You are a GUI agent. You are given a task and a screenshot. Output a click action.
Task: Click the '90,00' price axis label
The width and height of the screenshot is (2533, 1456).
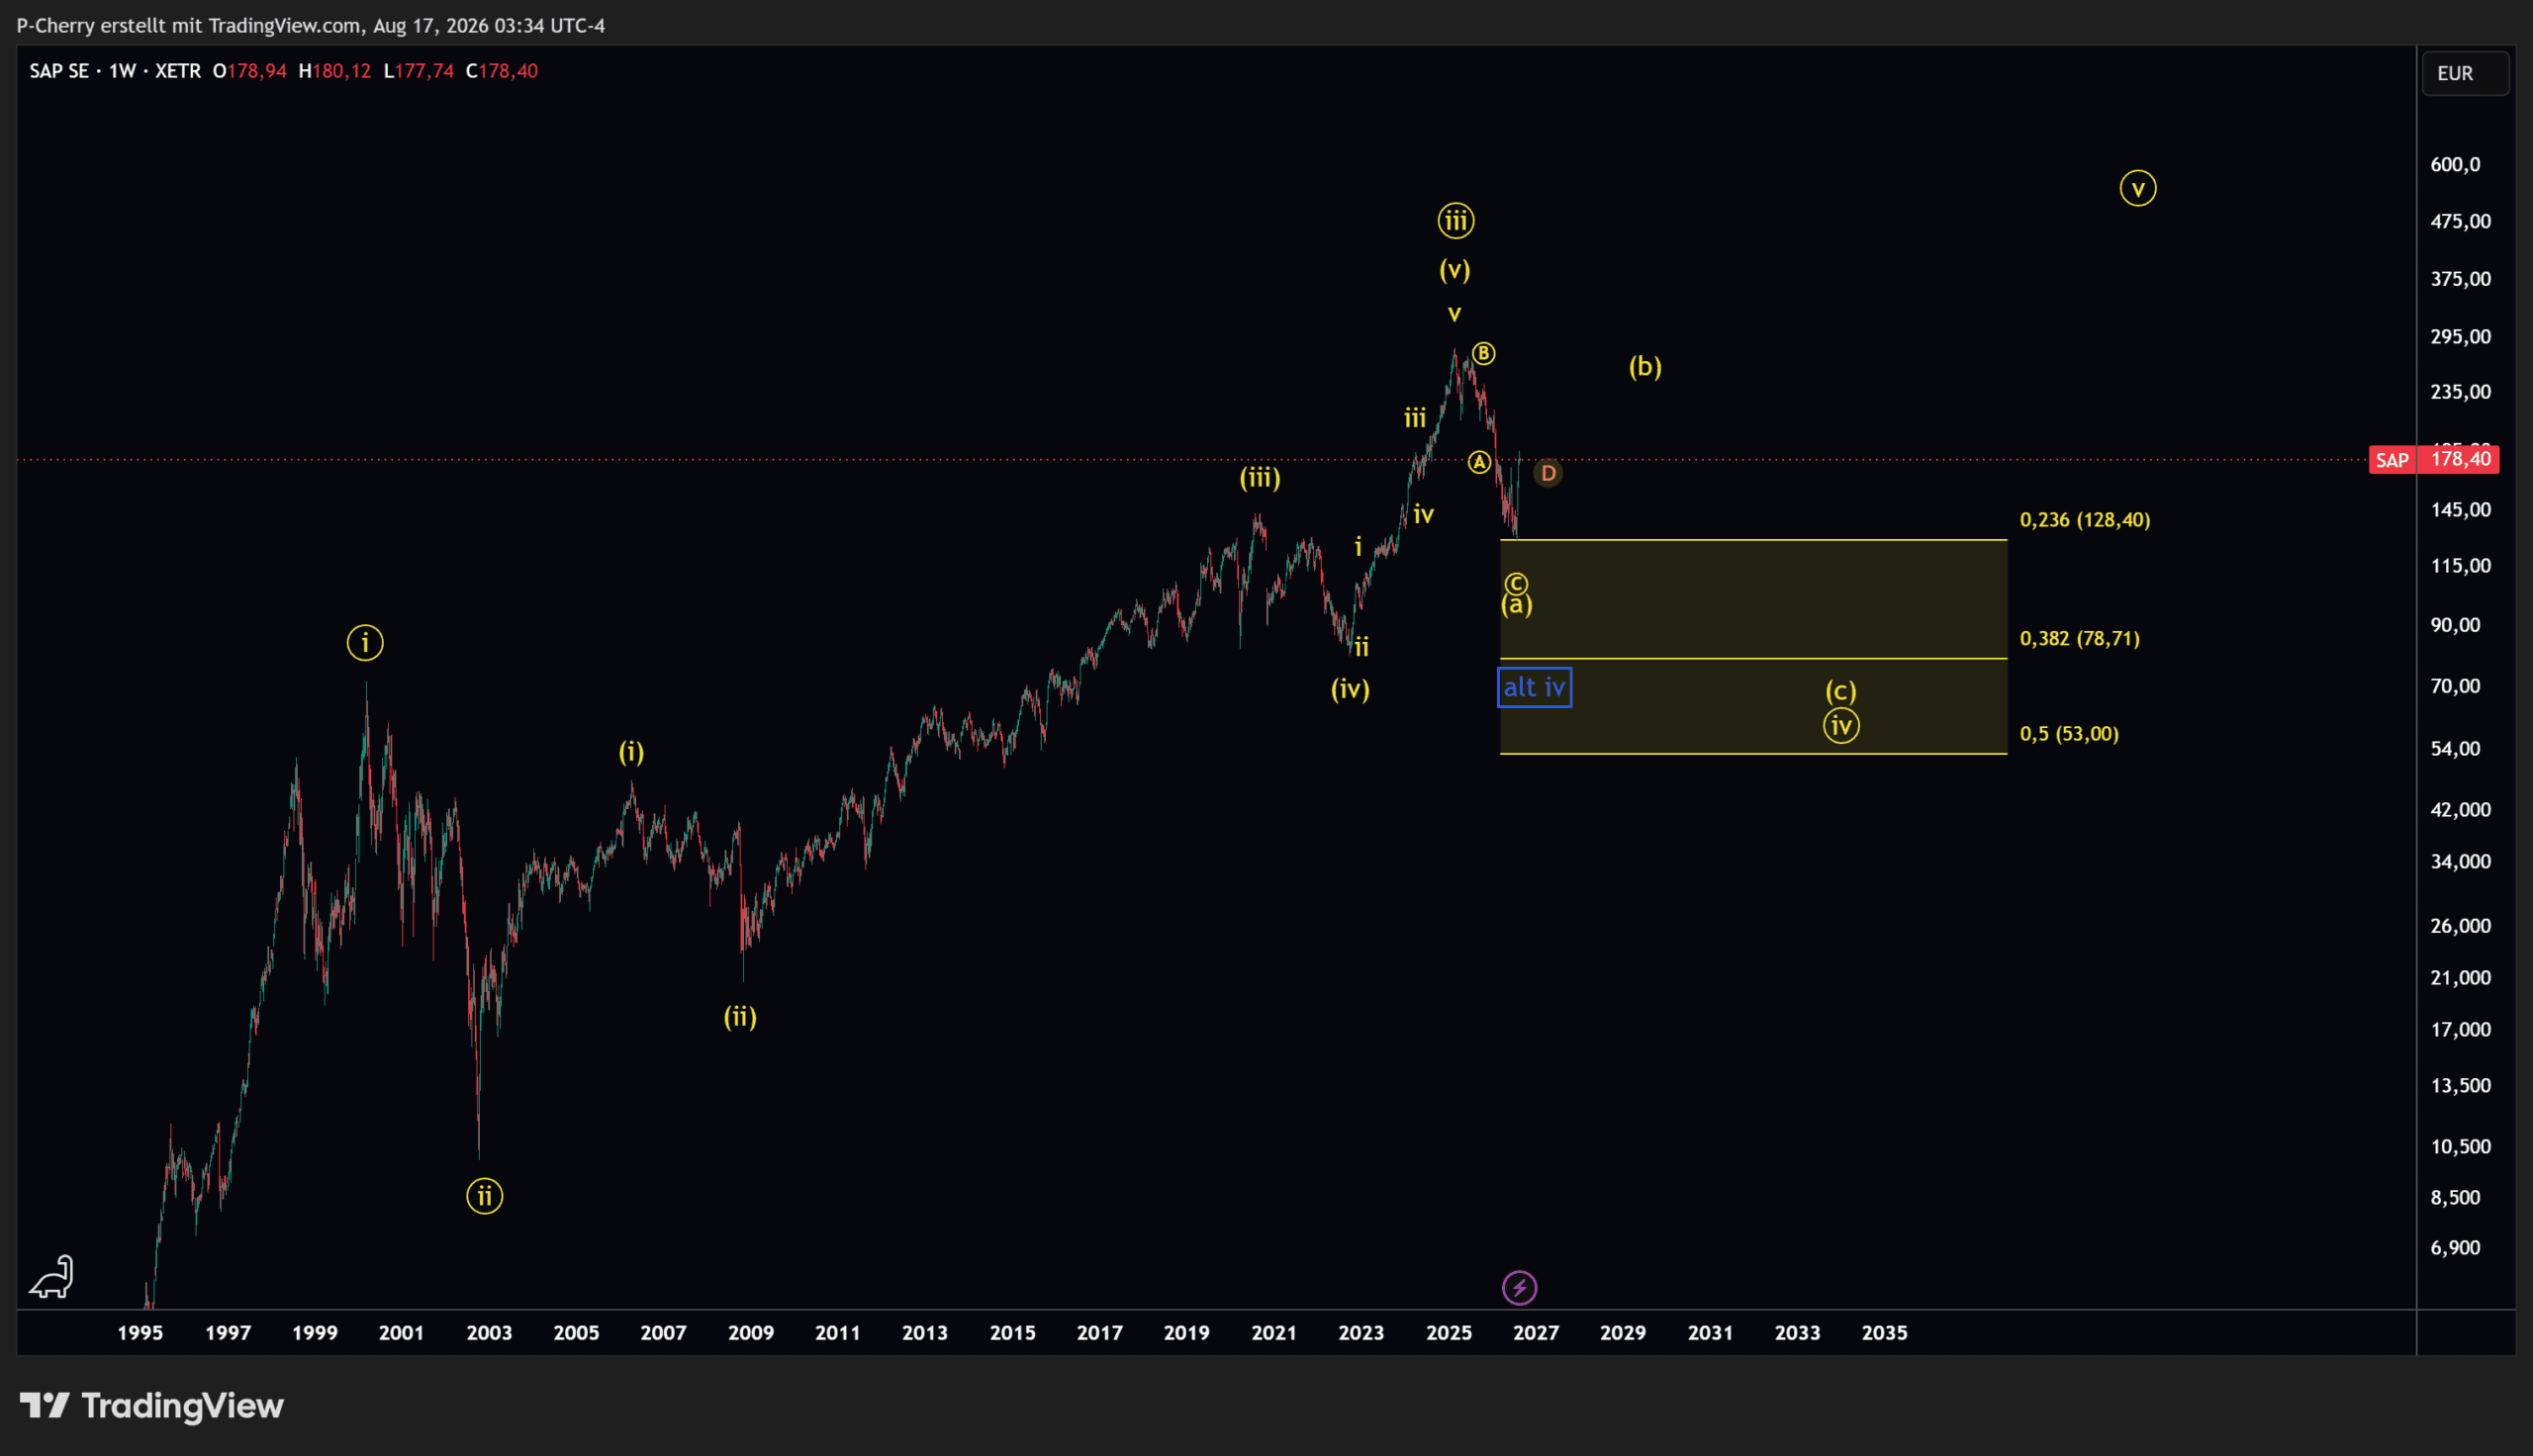[x=2456, y=625]
